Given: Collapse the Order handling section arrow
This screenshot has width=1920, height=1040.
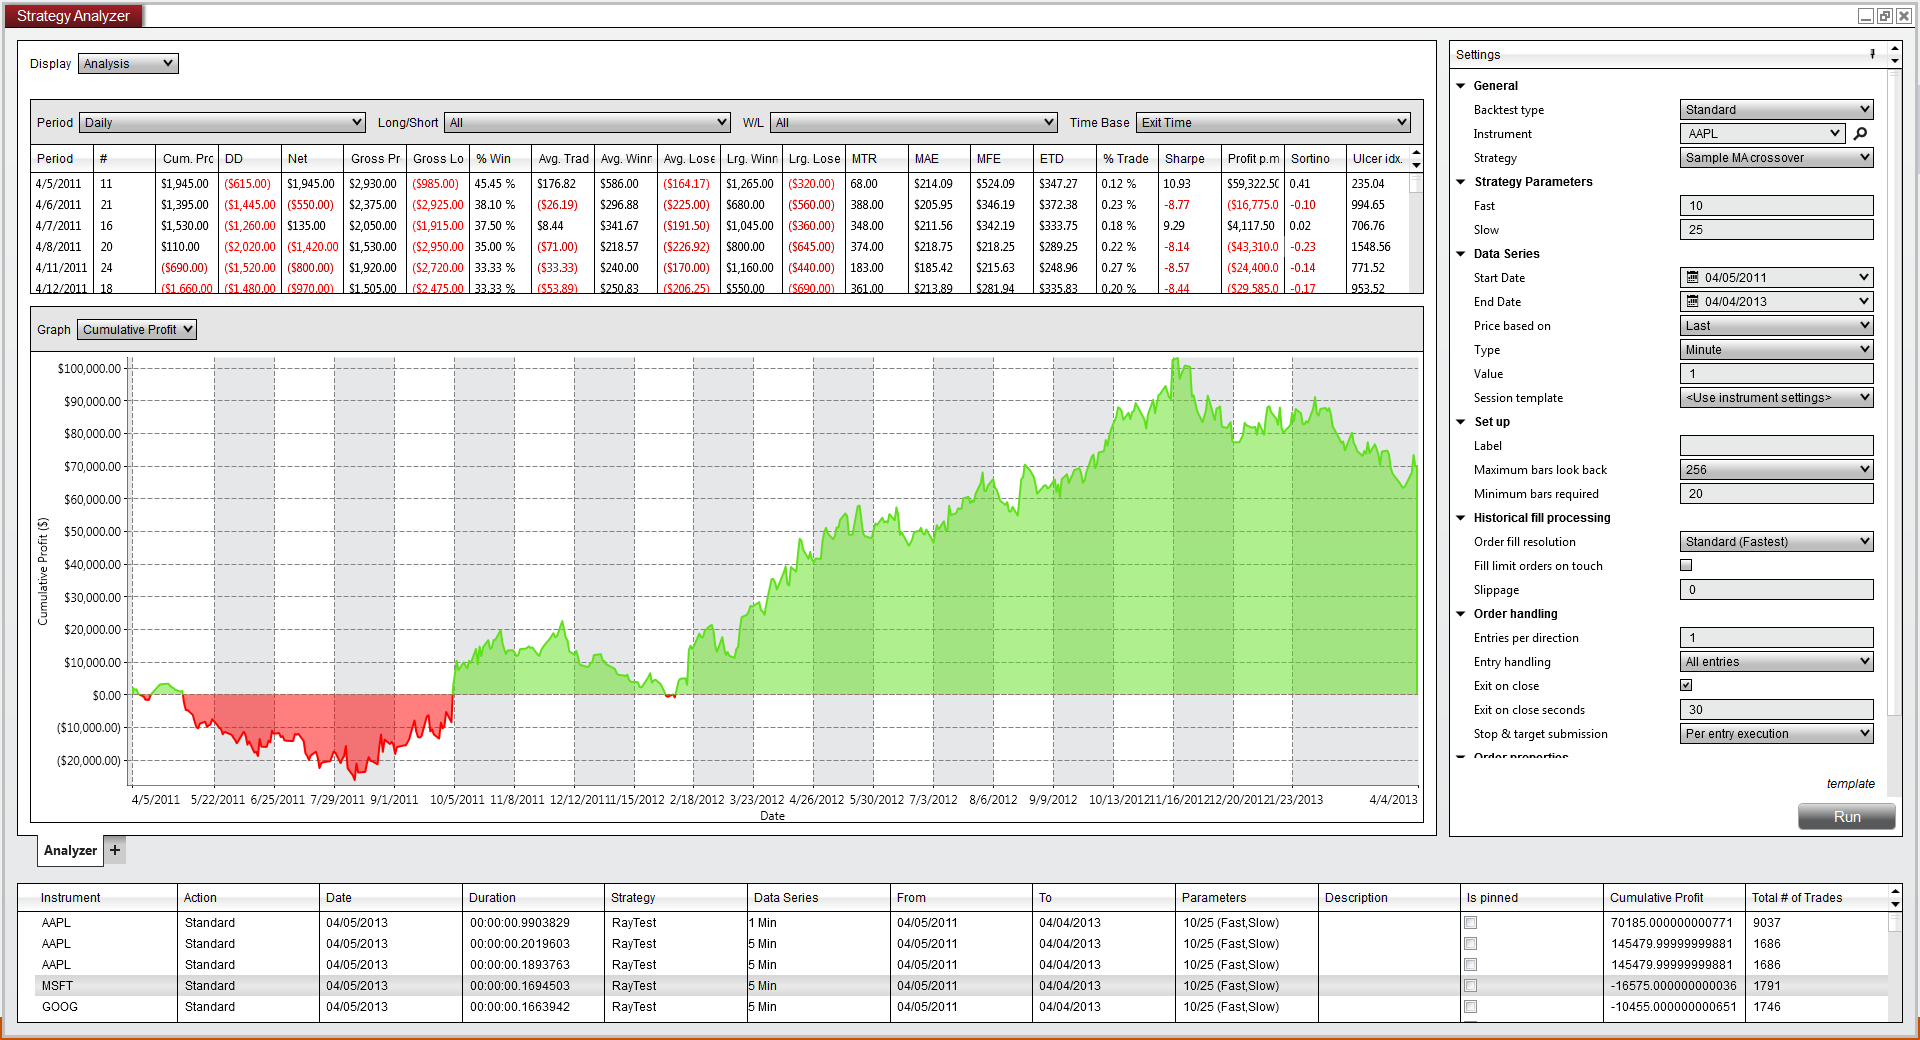Looking at the screenshot, I should (1461, 614).
